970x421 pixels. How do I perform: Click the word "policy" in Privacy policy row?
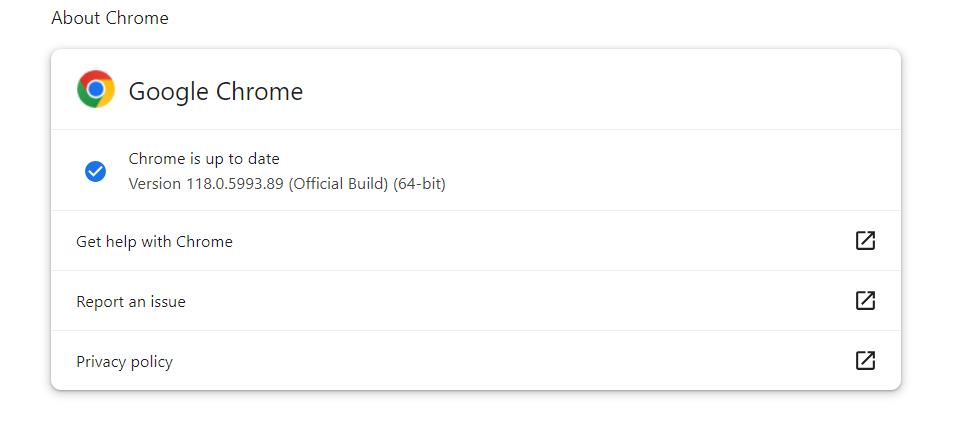tap(151, 361)
